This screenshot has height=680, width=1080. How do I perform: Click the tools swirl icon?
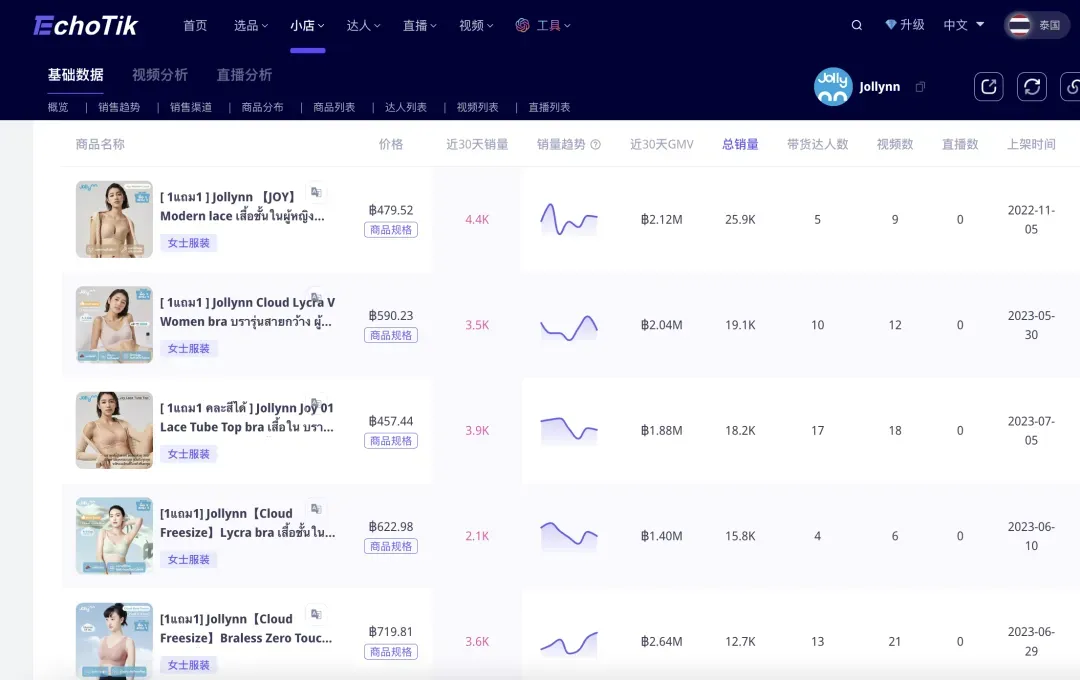tap(522, 25)
